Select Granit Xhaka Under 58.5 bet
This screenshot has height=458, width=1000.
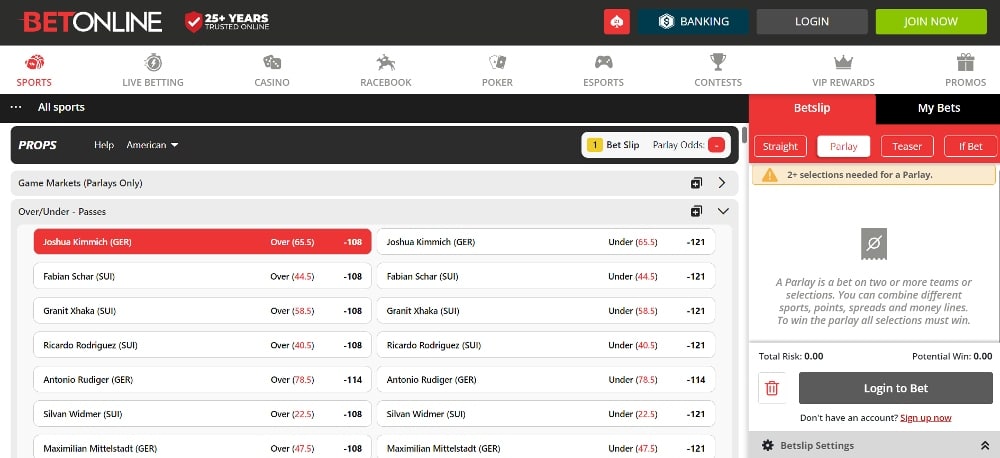coord(546,311)
